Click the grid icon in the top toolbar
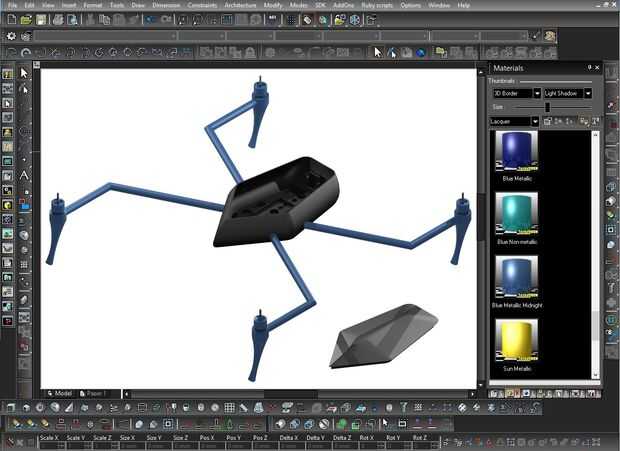Image resolution: width=620 pixels, height=451 pixels. pyautogui.click(x=291, y=19)
